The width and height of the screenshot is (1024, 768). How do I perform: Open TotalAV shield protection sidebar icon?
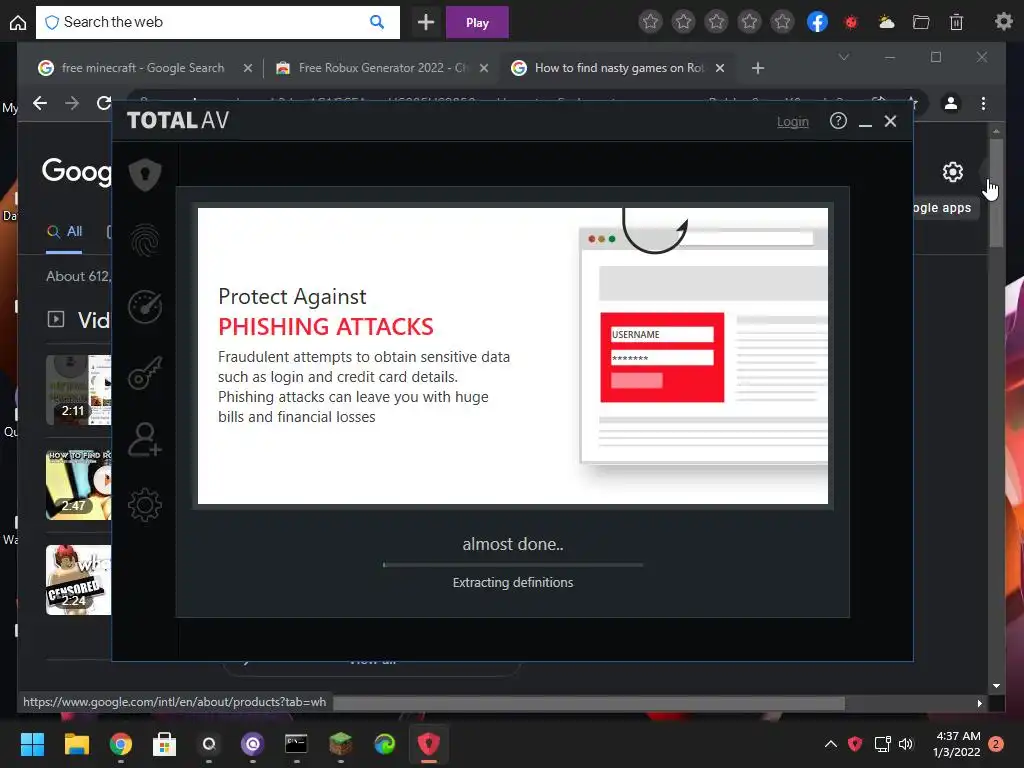pyautogui.click(x=145, y=174)
